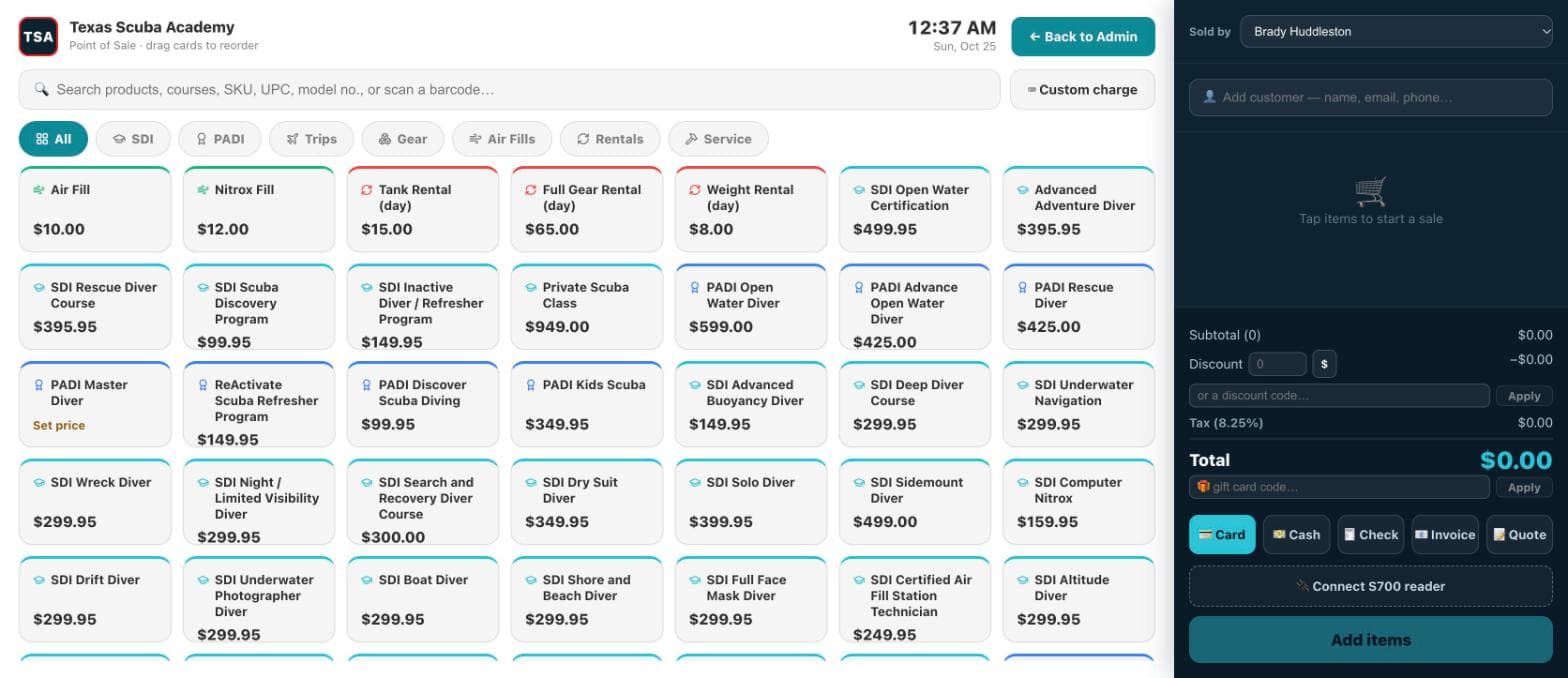Add a Custom charge
Screen dimensions: 1568x678
pyautogui.click(x=1082, y=89)
